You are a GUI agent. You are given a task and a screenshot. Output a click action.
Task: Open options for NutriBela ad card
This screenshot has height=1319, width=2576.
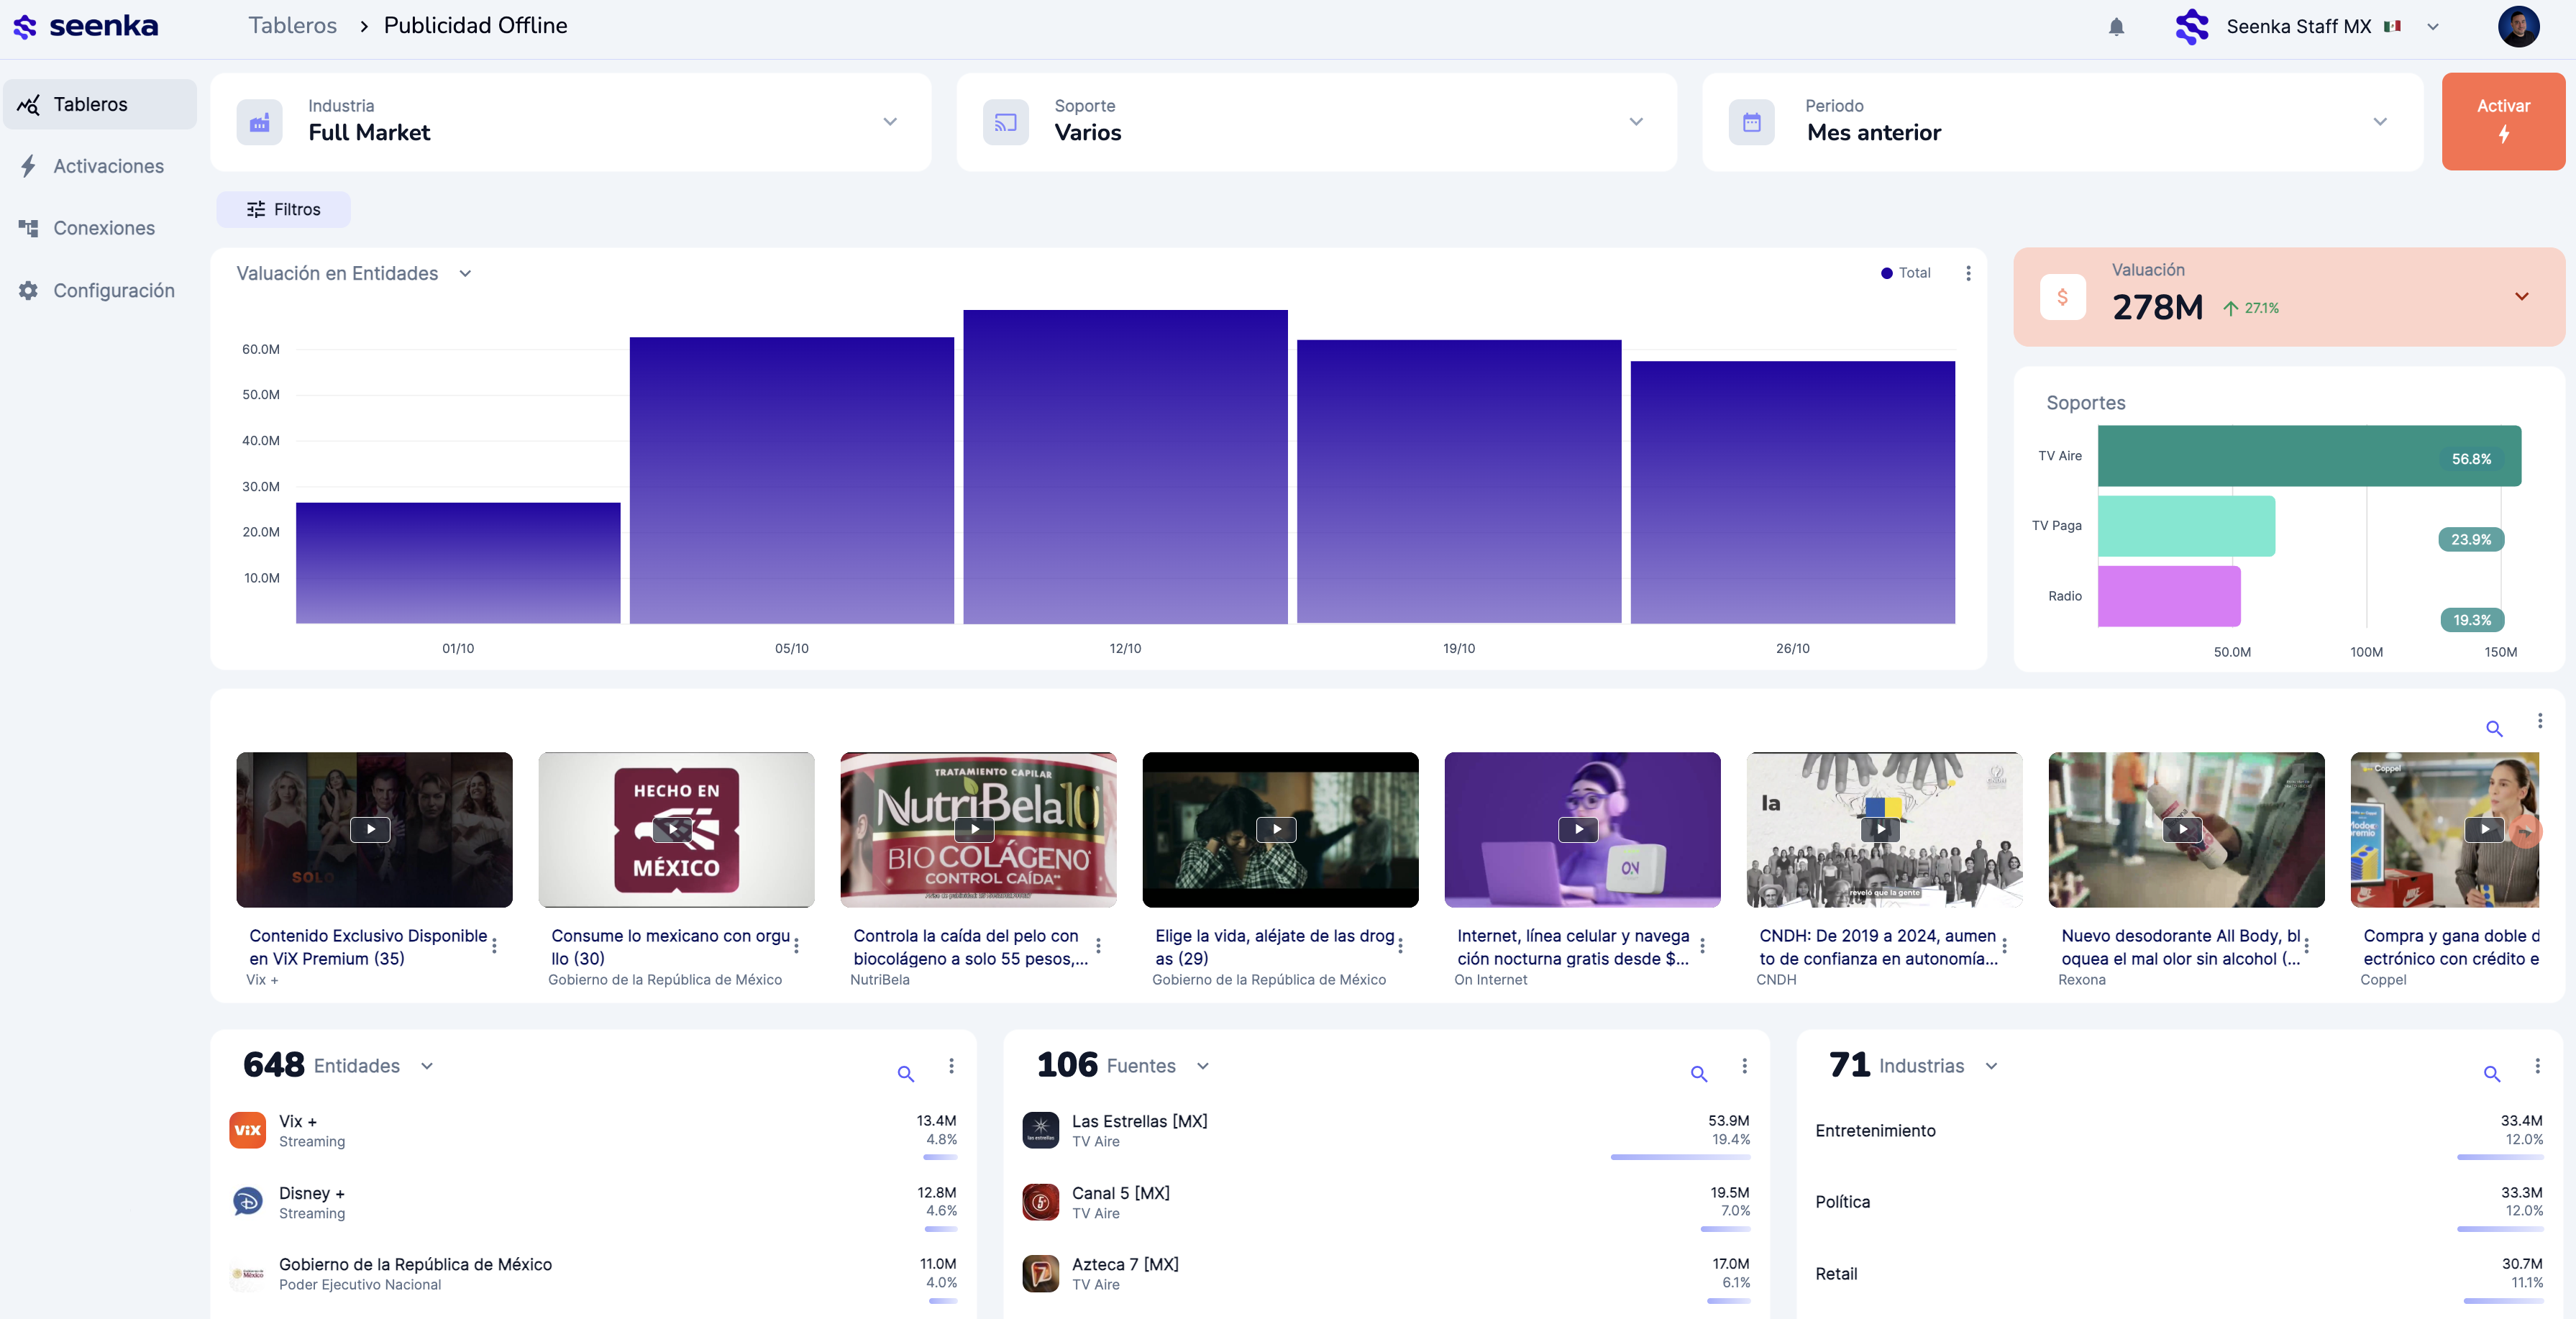pos(1098,946)
